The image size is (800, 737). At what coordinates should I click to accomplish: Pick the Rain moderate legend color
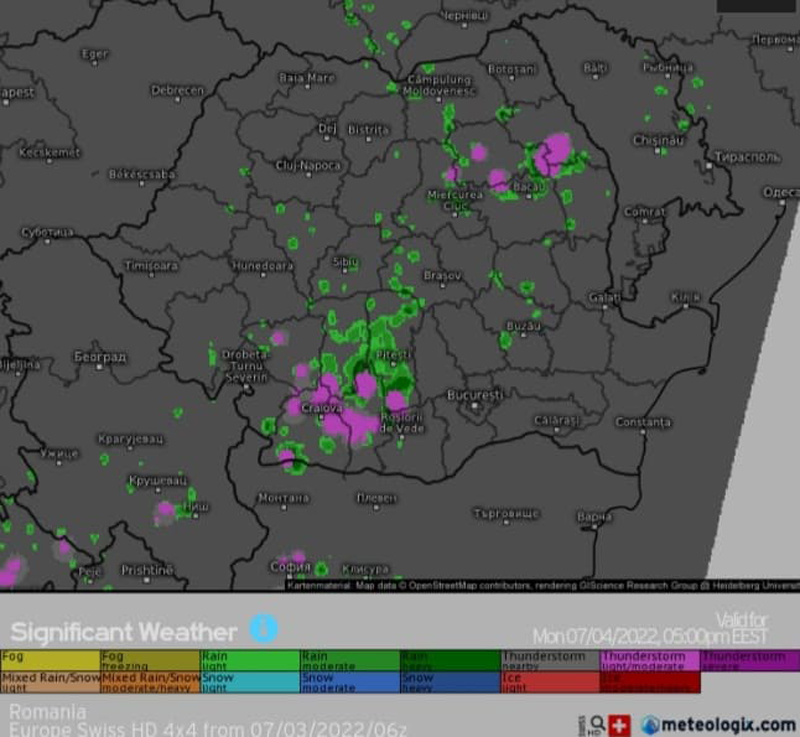pyautogui.click(x=350, y=660)
